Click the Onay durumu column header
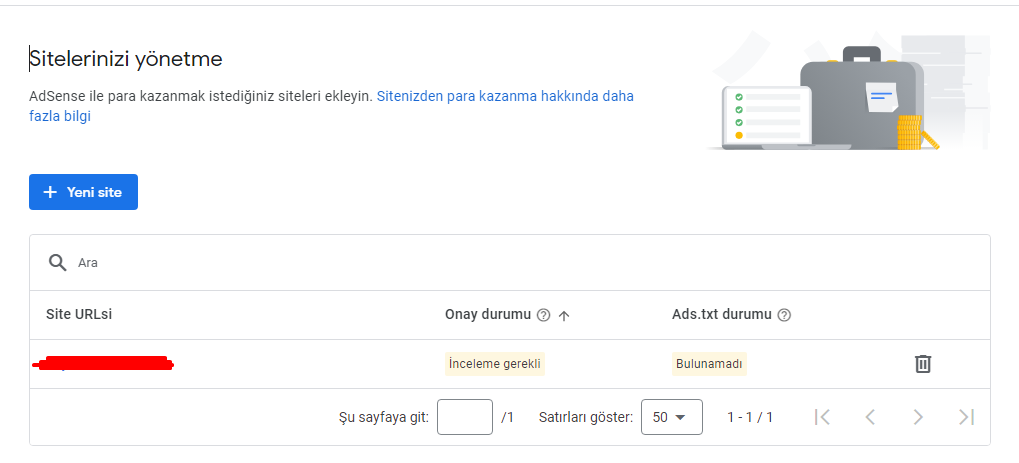 click(x=488, y=315)
